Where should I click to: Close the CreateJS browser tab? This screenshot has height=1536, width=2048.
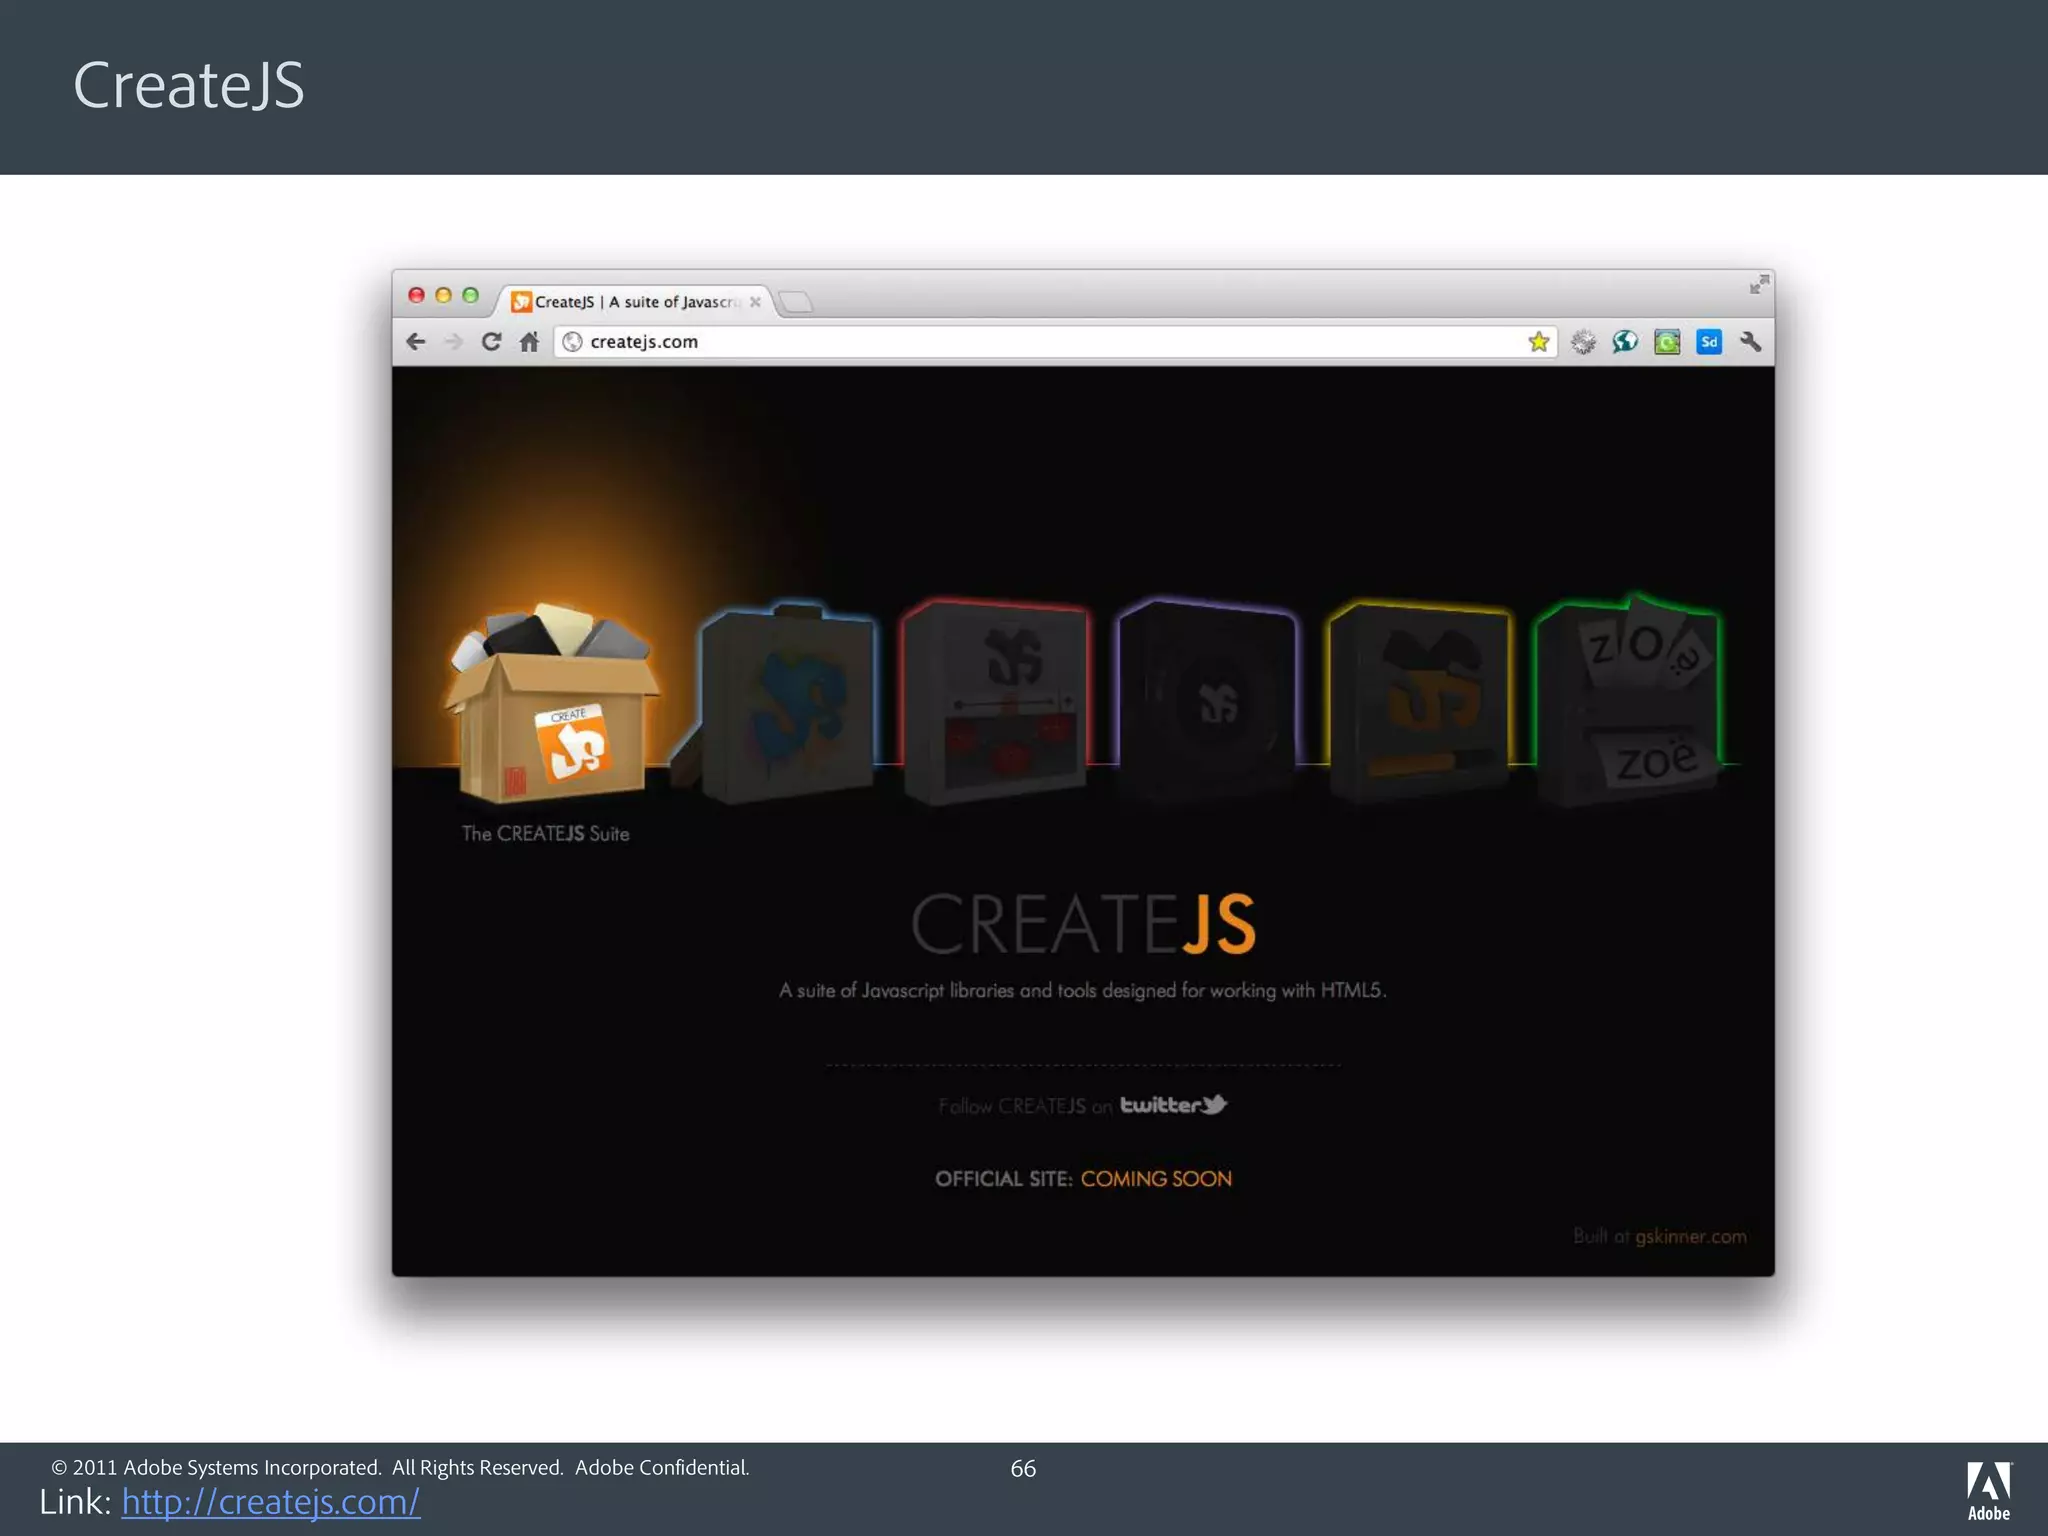click(755, 302)
